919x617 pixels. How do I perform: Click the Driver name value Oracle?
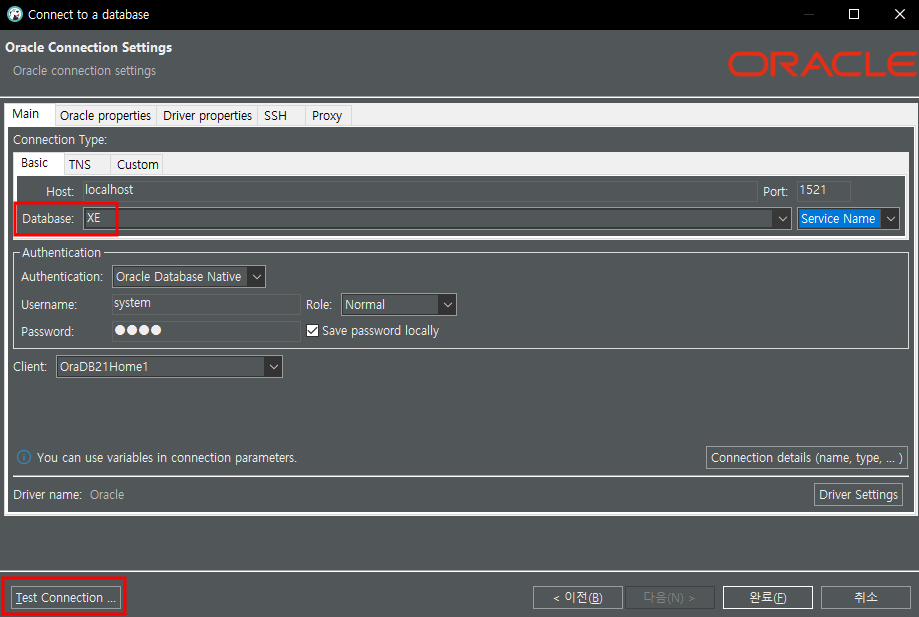[x=107, y=495]
